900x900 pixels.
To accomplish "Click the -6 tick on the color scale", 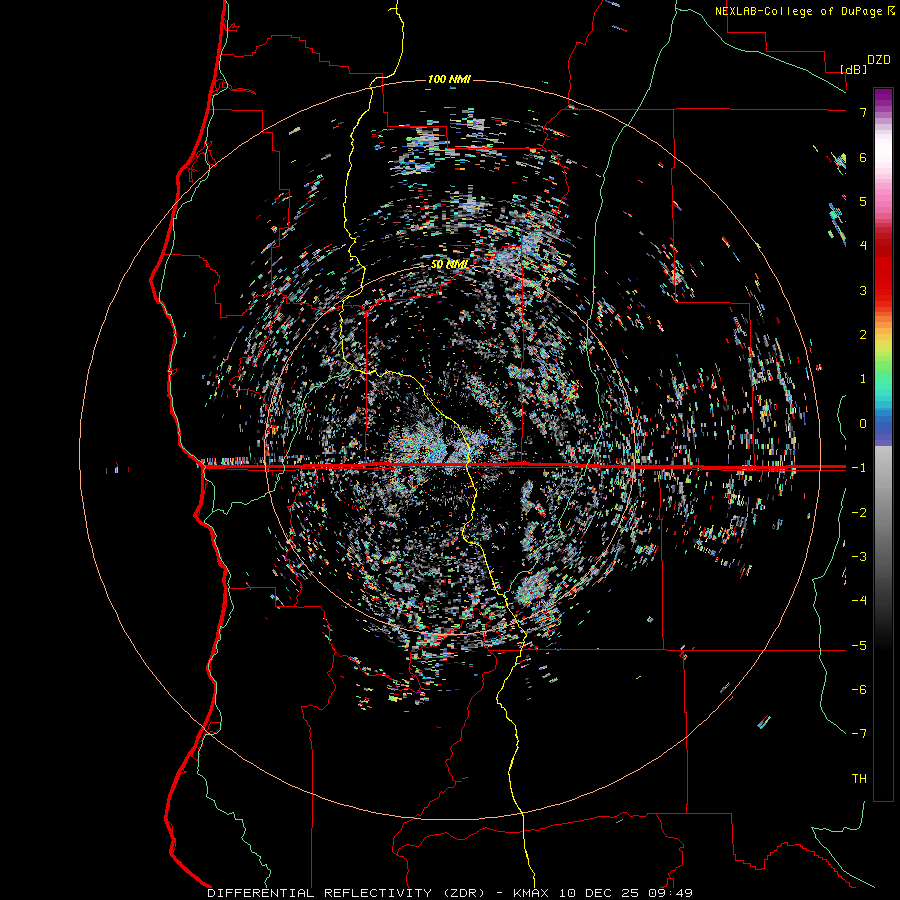I will [859, 690].
